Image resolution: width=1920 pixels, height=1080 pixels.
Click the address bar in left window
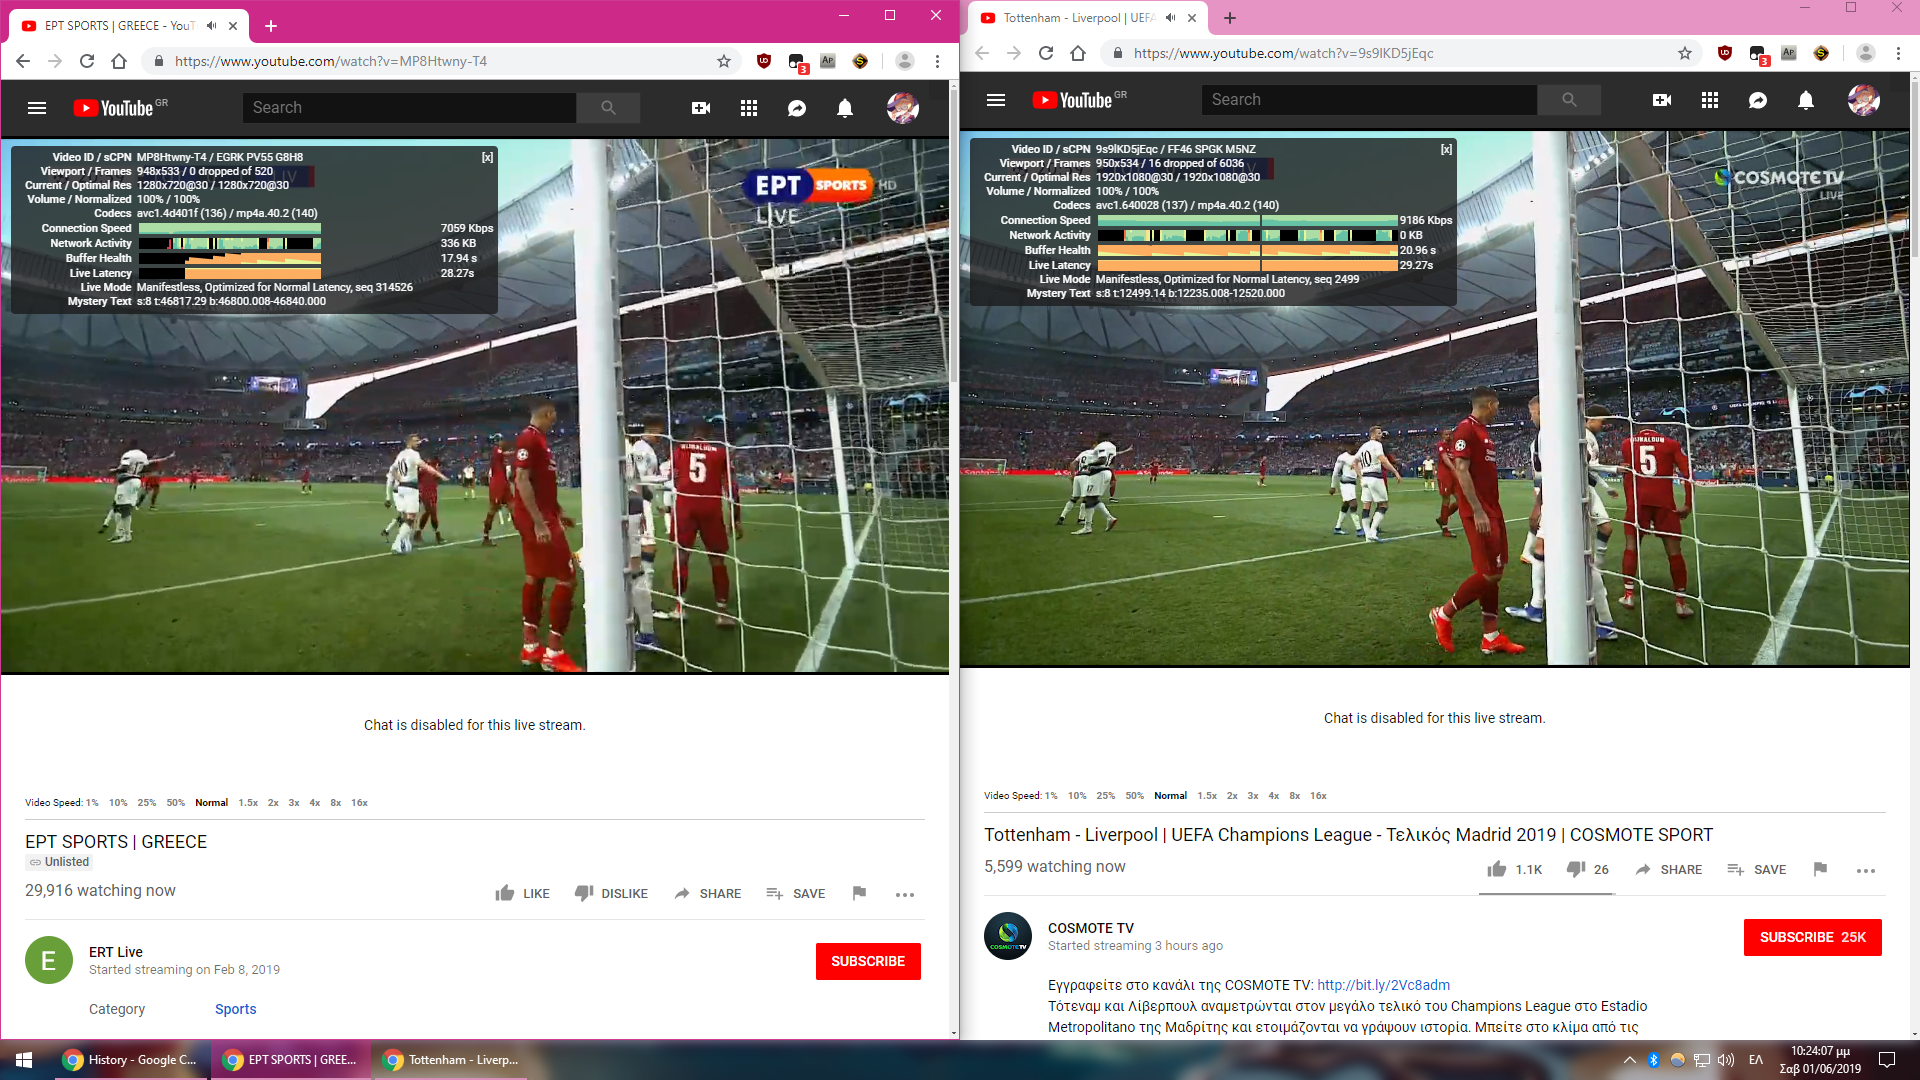[x=440, y=61]
